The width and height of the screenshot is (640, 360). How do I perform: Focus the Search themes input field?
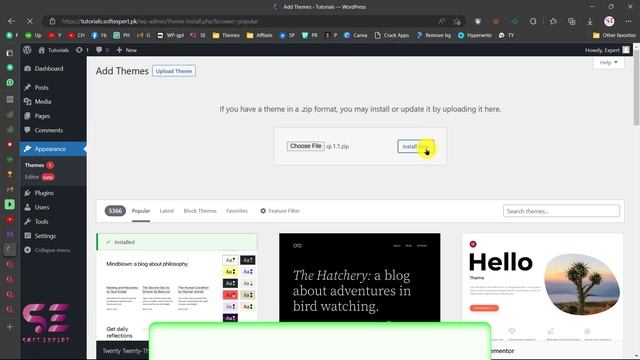click(x=561, y=211)
